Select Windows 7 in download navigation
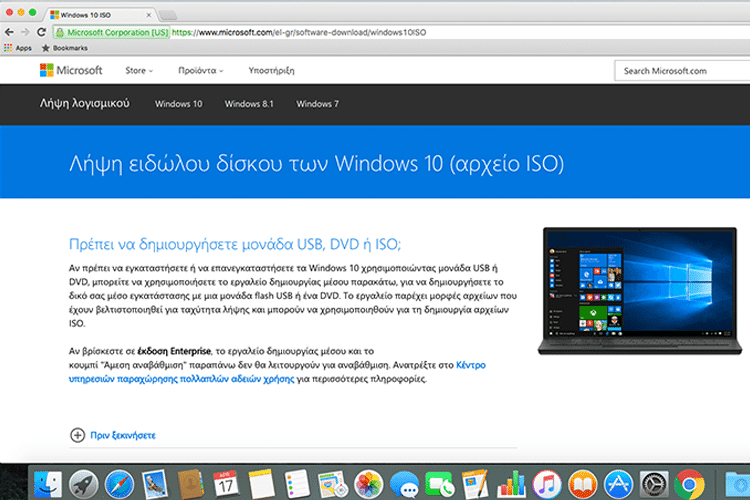Viewport: 750px width, 500px height. [x=317, y=104]
